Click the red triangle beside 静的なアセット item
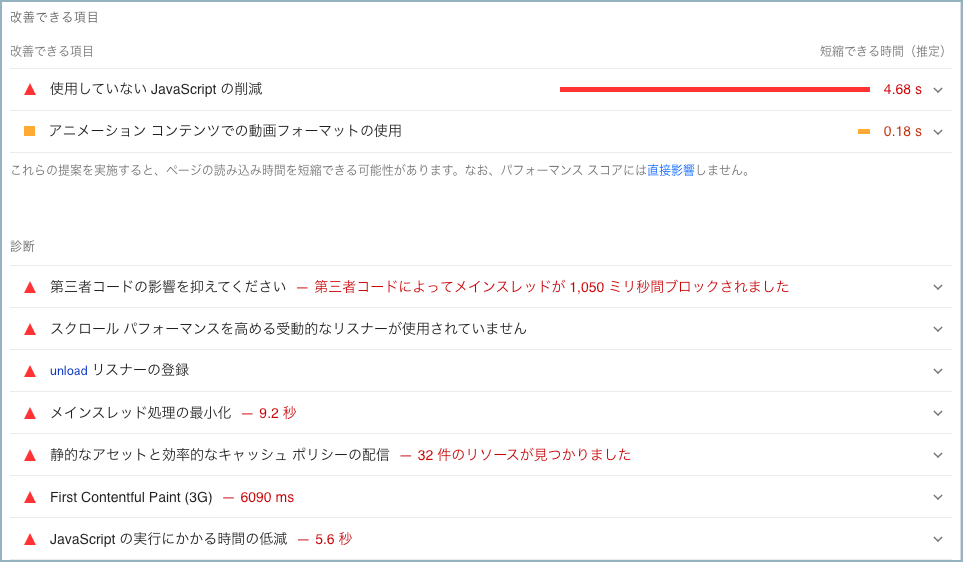Viewport: 963px width, 562px height. click(30, 455)
